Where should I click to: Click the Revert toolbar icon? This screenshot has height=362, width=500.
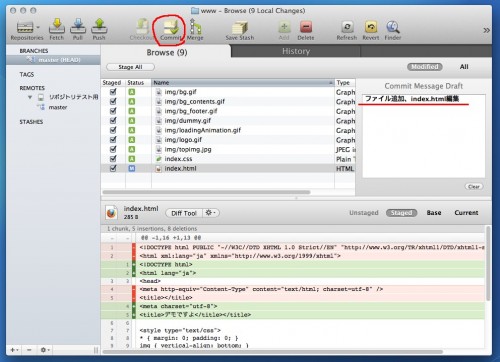pos(371,27)
